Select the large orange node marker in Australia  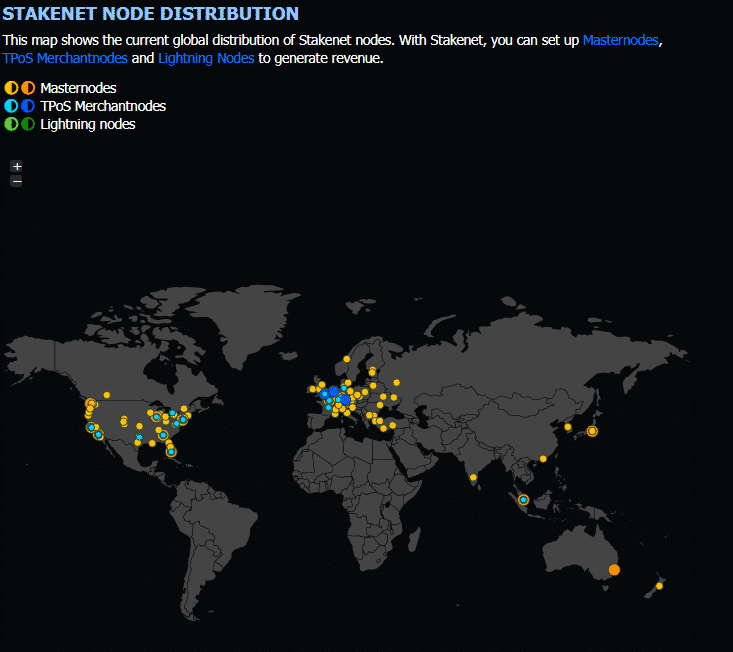pos(614,570)
